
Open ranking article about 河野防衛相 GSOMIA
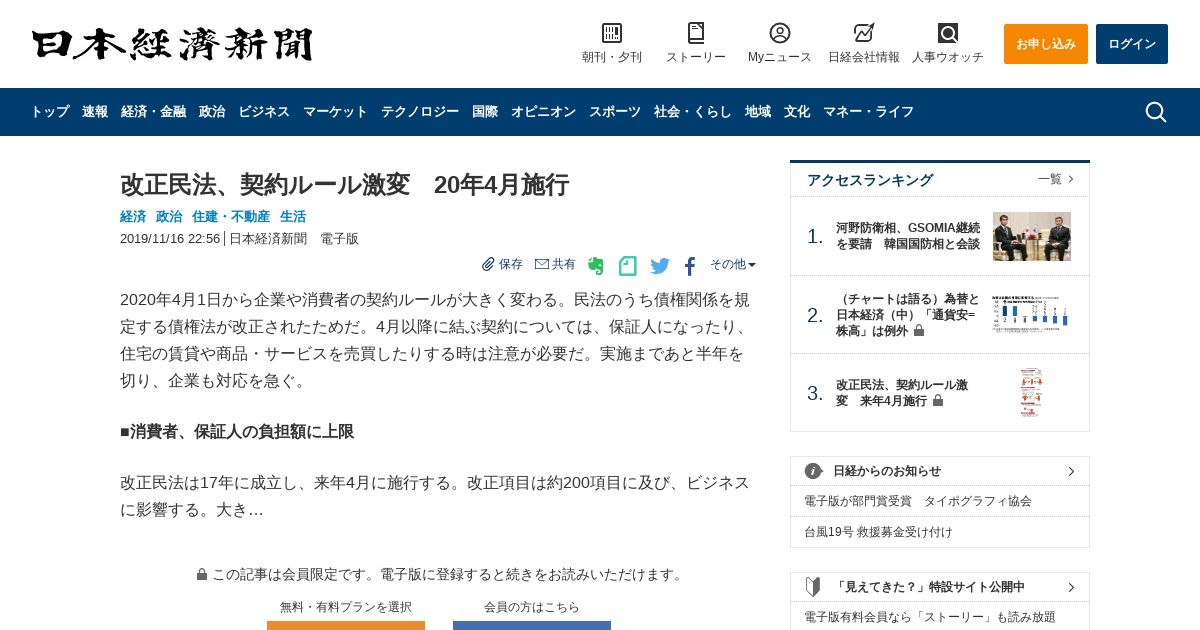908,236
